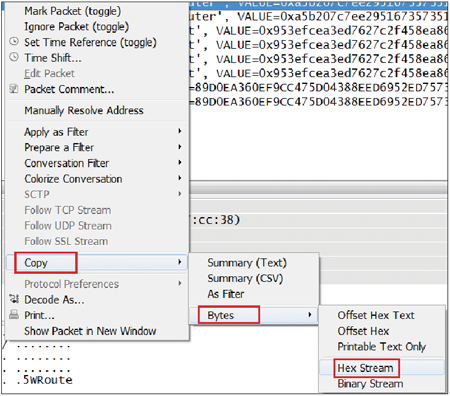Open the Bytes submenu
The width and height of the screenshot is (450, 396).
253,315
